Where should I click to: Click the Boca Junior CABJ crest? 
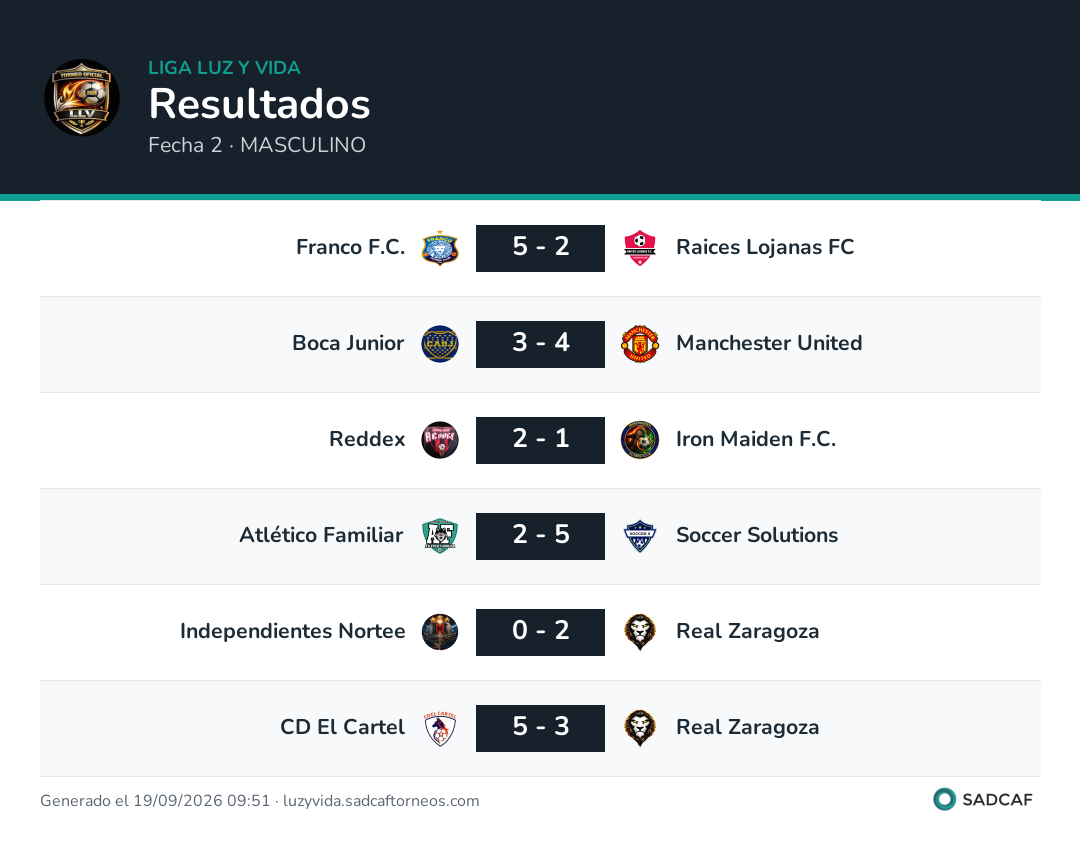click(x=440, y=344)
